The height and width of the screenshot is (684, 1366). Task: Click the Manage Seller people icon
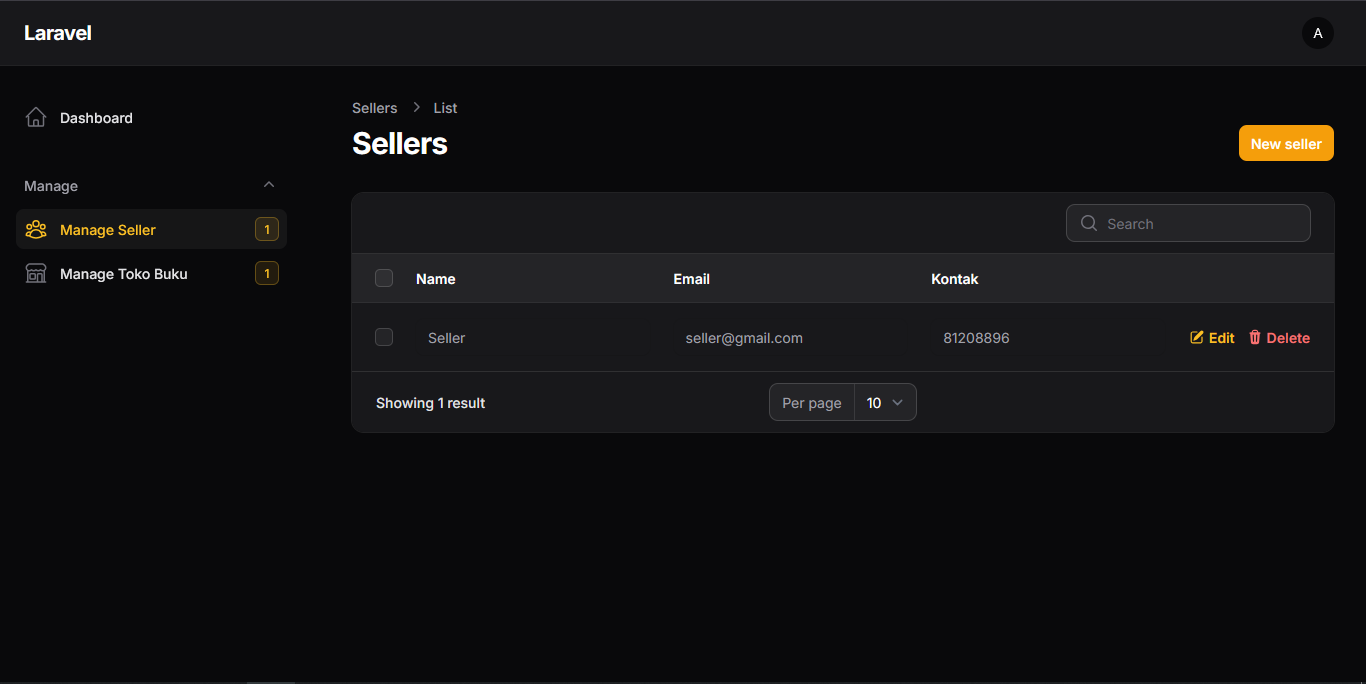point(36,230)
